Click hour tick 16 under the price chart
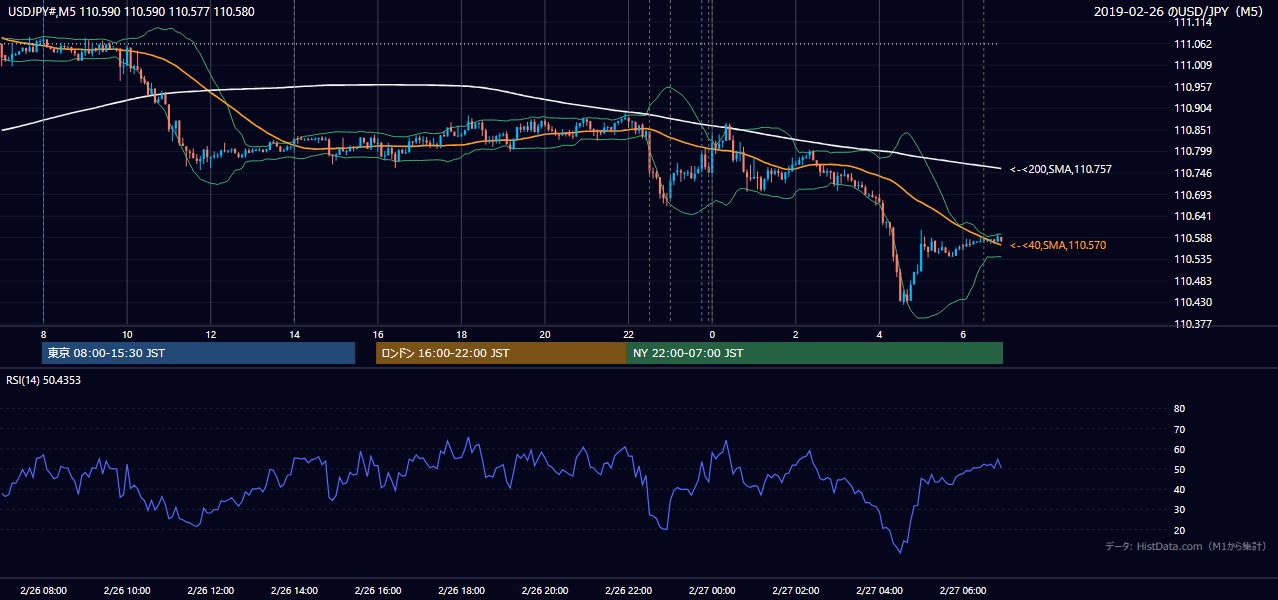Viewport: 1278px width, 600px height. [x=377, y=334]
